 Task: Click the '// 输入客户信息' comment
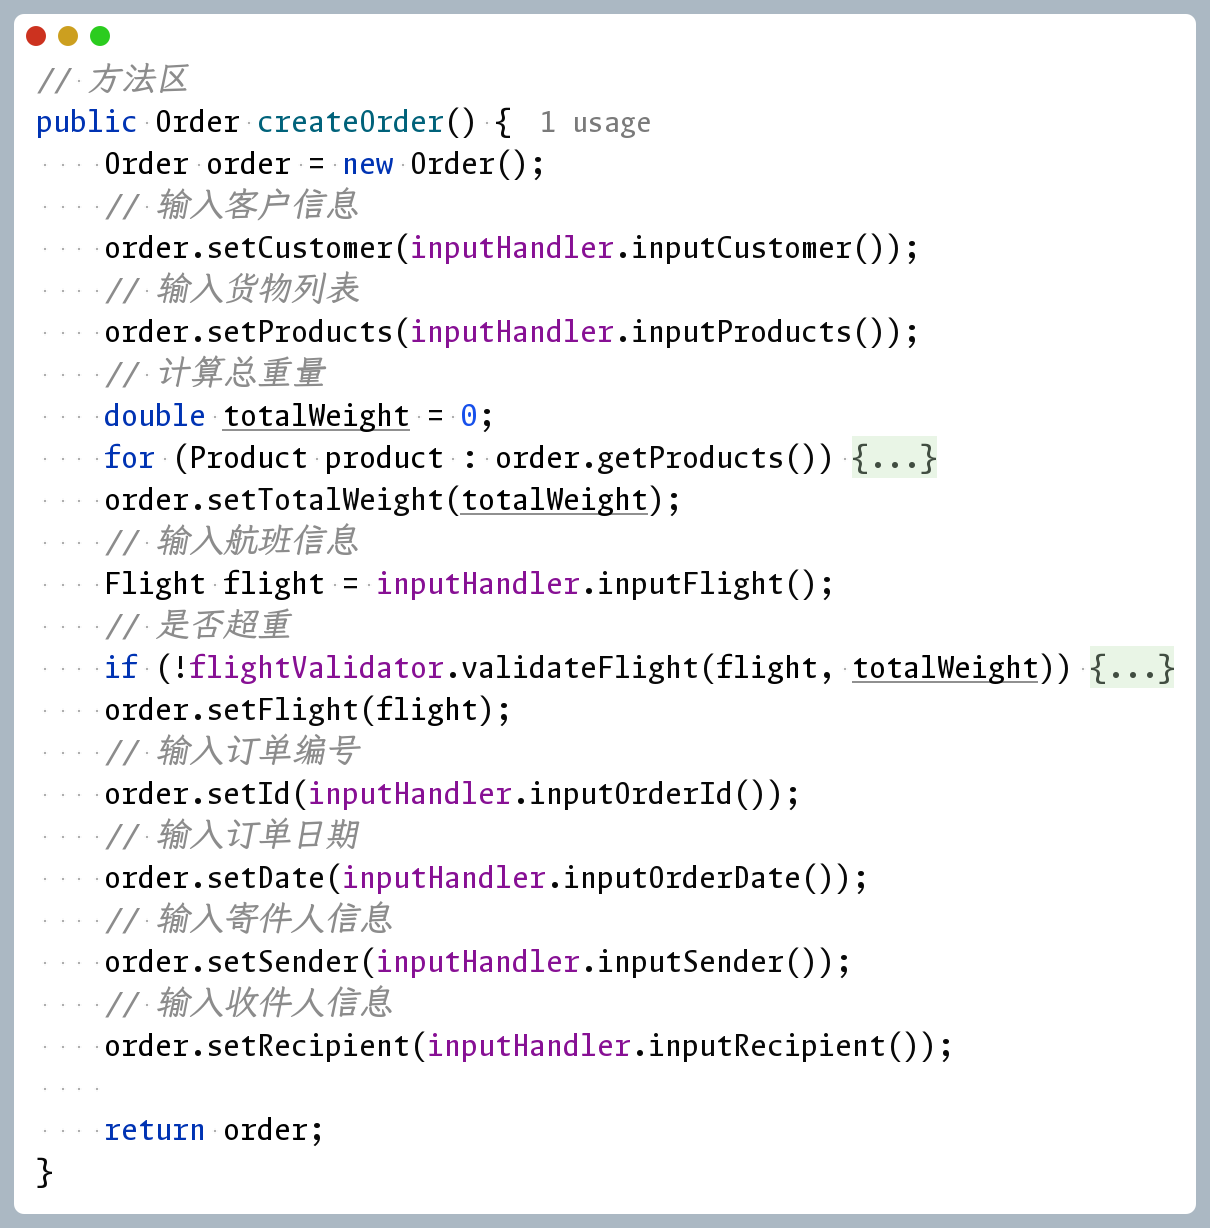[232, 205]
